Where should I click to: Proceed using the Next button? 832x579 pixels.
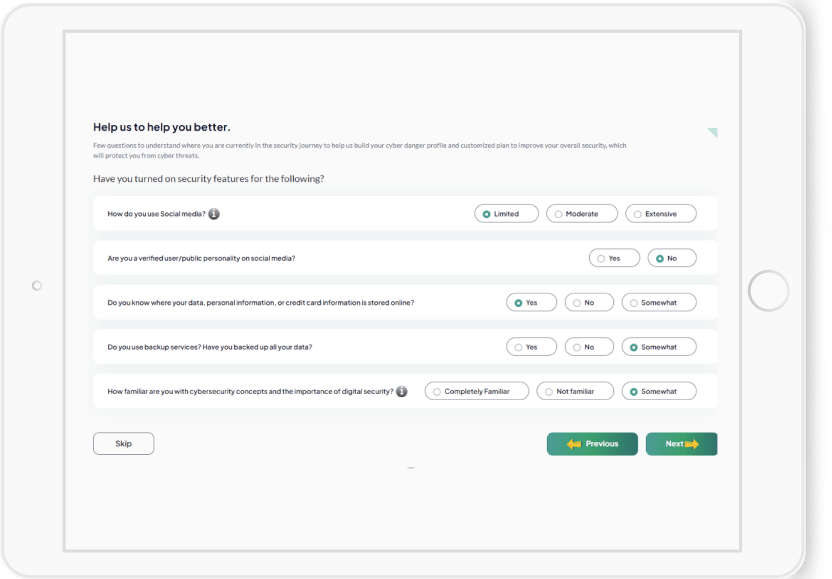point(681,444)
